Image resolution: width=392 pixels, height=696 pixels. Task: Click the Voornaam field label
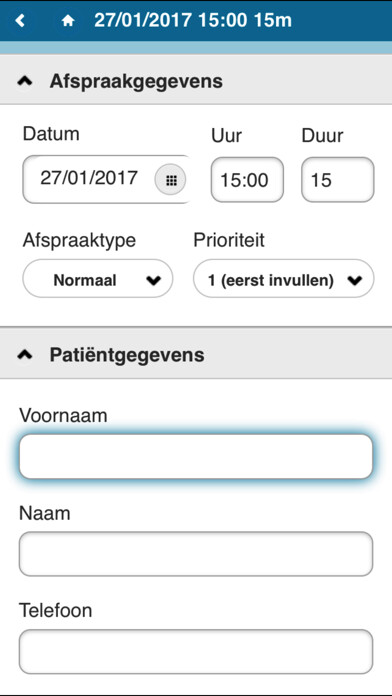pos(63,416)
